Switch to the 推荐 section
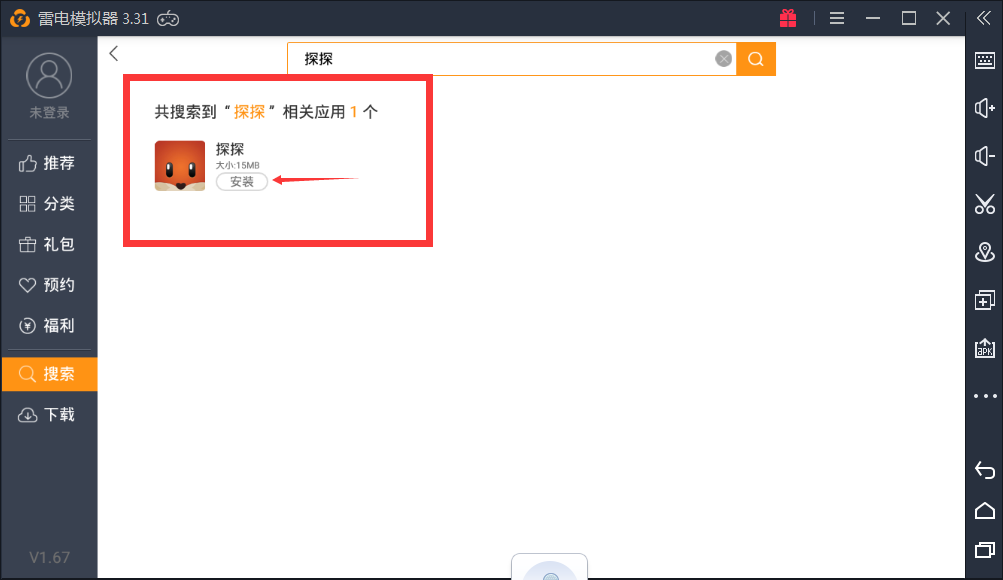 49,163
